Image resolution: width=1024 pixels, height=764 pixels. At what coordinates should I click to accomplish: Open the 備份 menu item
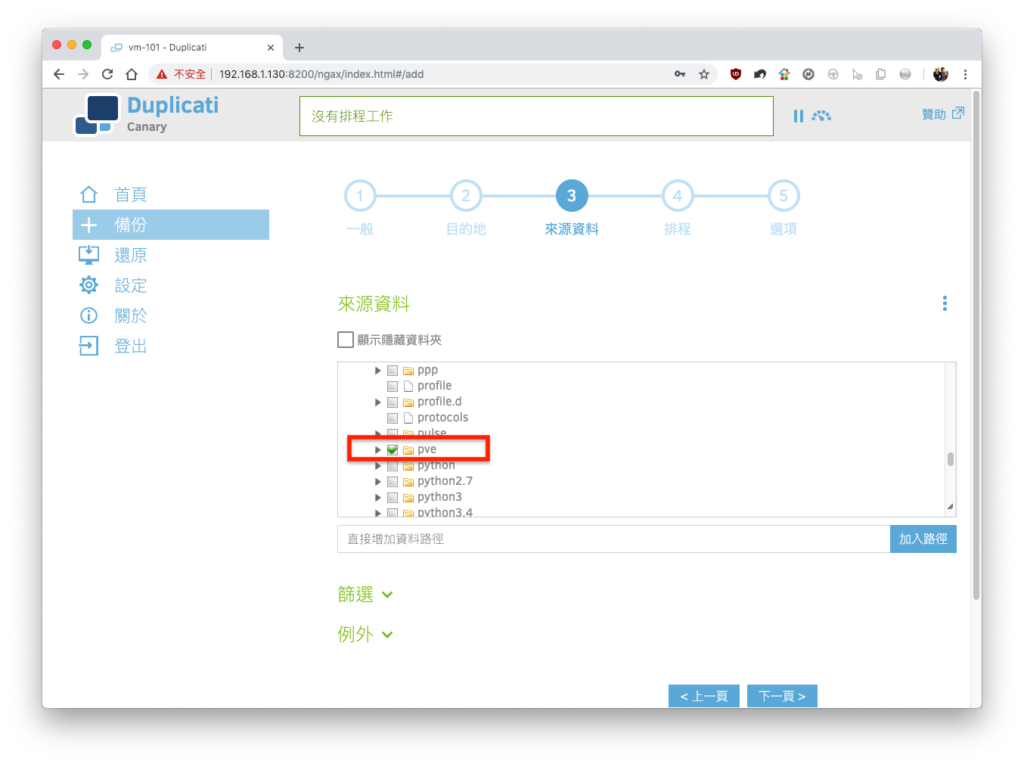pyautogui.click(x=170, y=225)
